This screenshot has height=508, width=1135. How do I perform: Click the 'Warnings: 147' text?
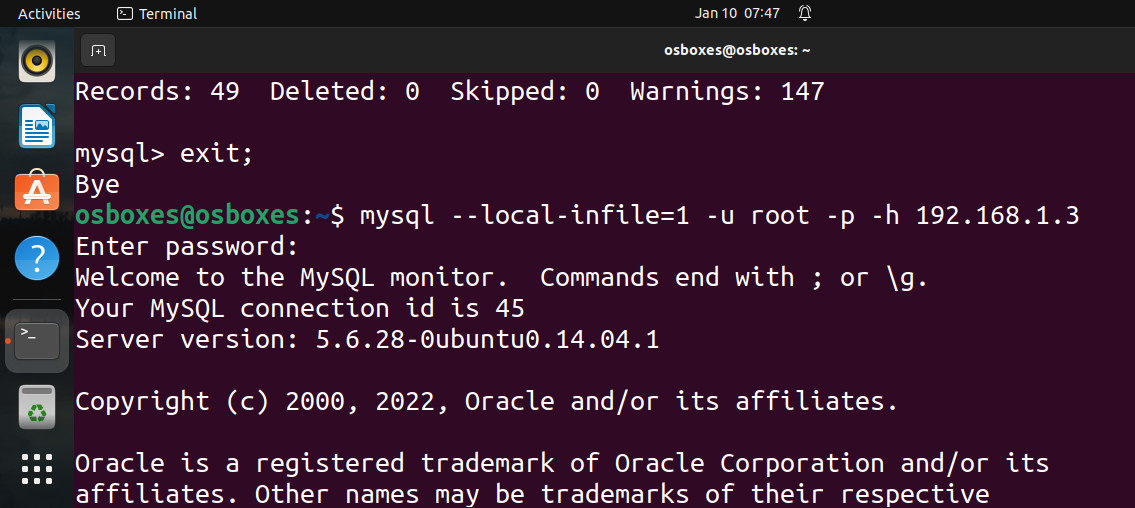tap(727, 92)
